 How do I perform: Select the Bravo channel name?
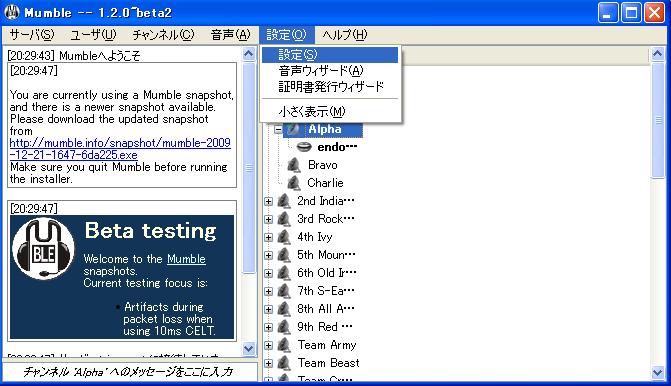point(323,165)
